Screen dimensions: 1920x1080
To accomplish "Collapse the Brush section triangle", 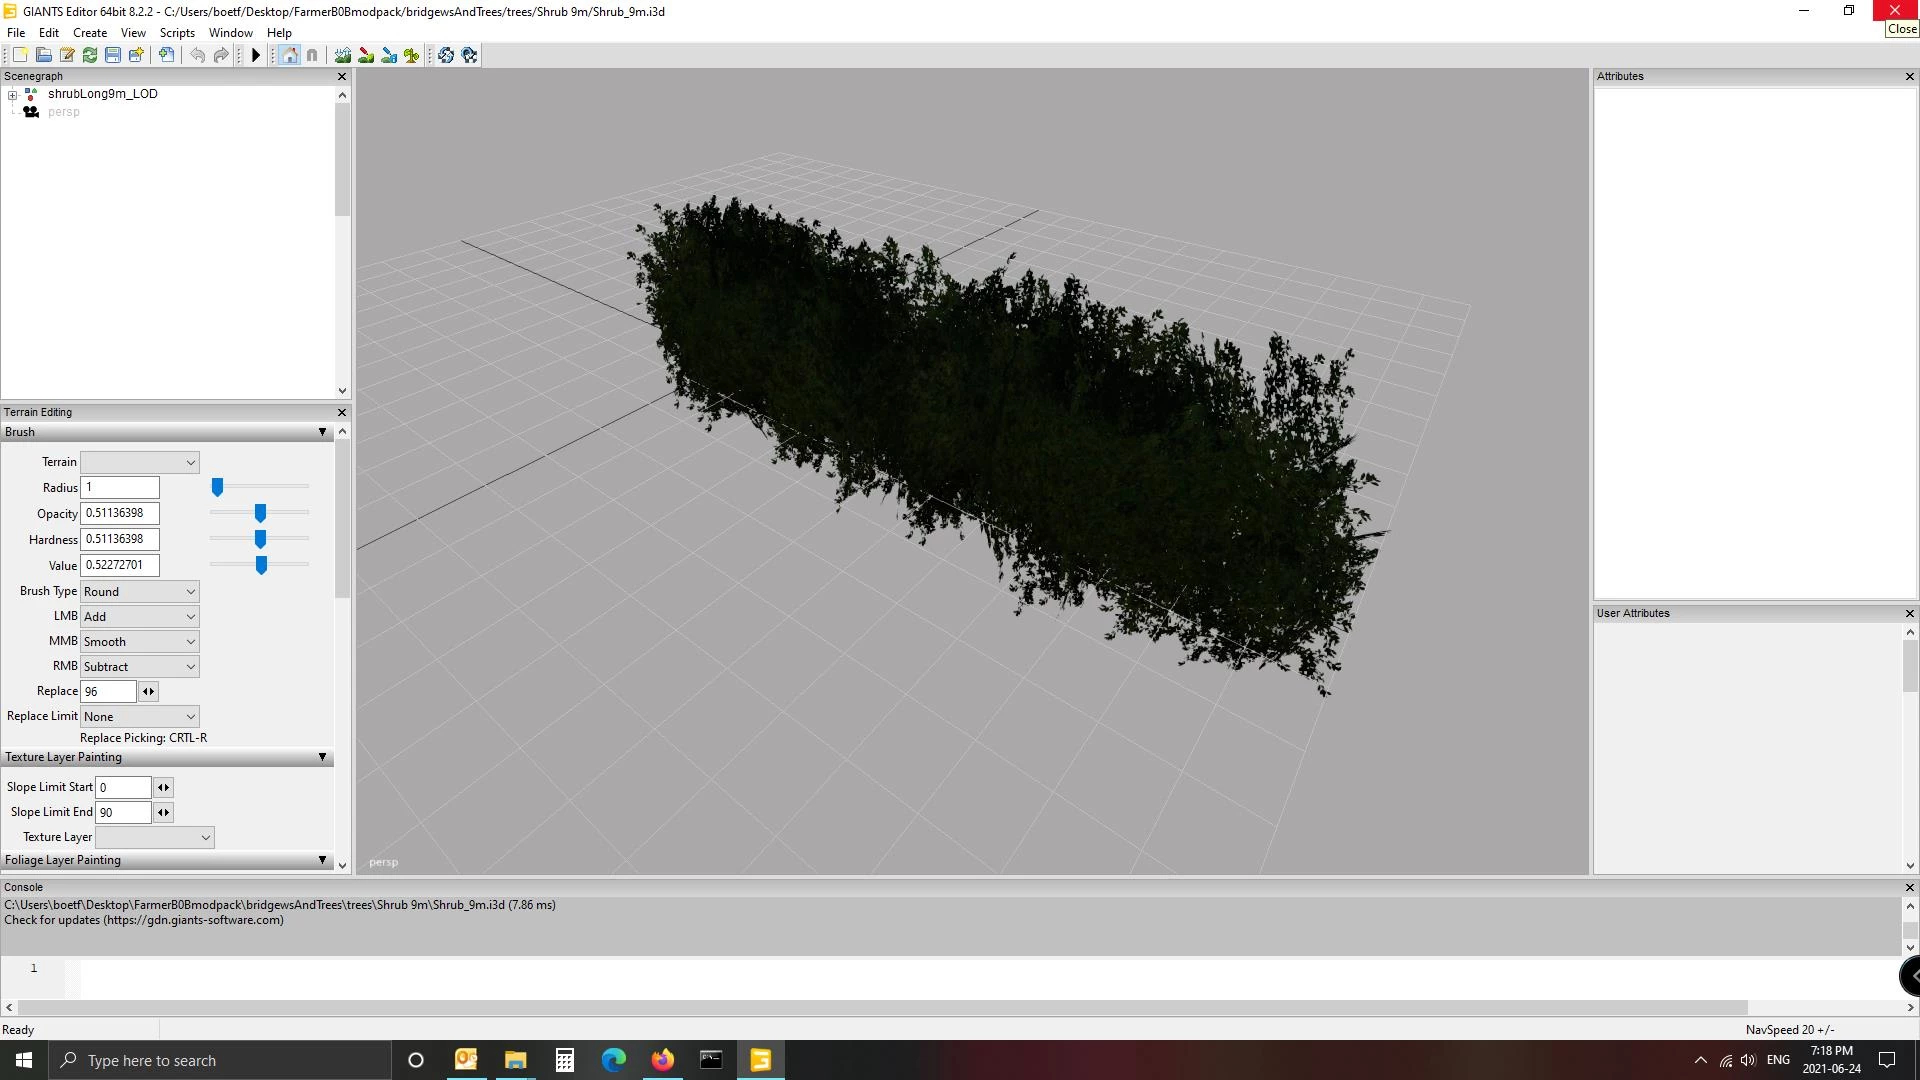I will tap(322, 432).
